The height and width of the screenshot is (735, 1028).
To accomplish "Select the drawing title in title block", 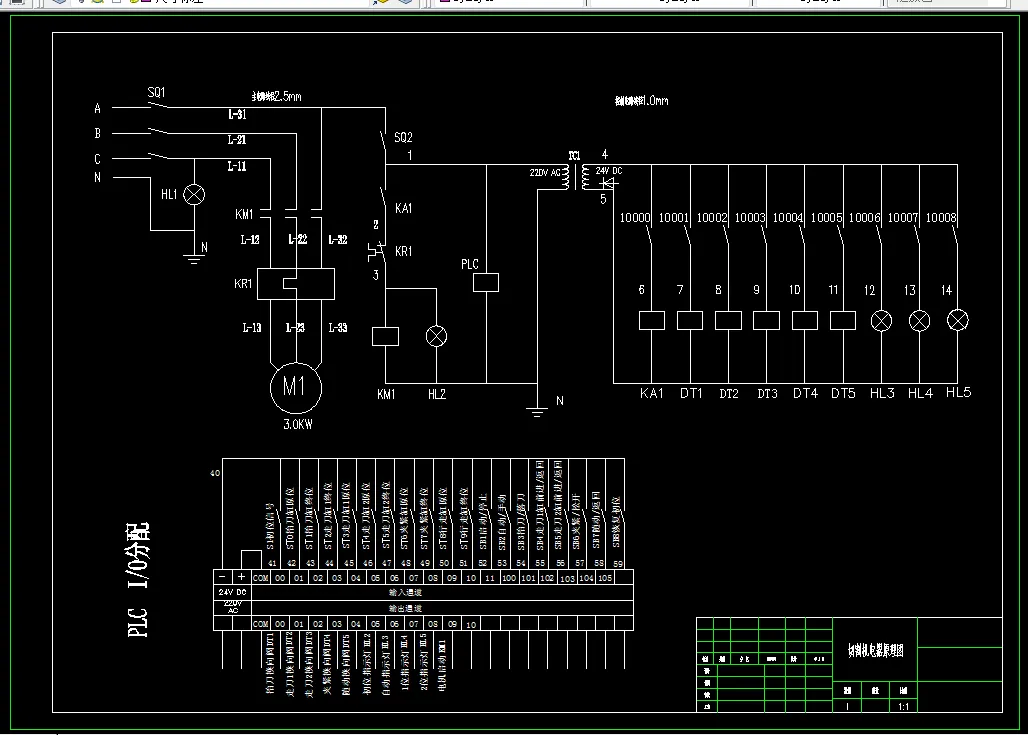I will click(875, 650).
